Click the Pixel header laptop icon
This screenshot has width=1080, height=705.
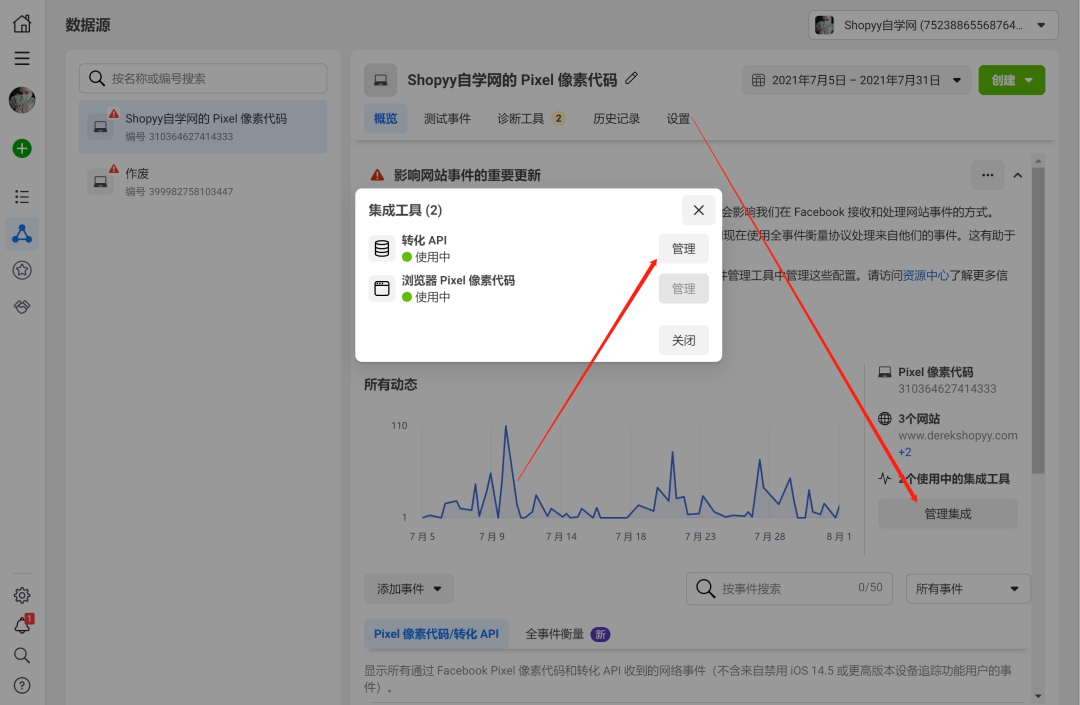click(x=381, y=80)
